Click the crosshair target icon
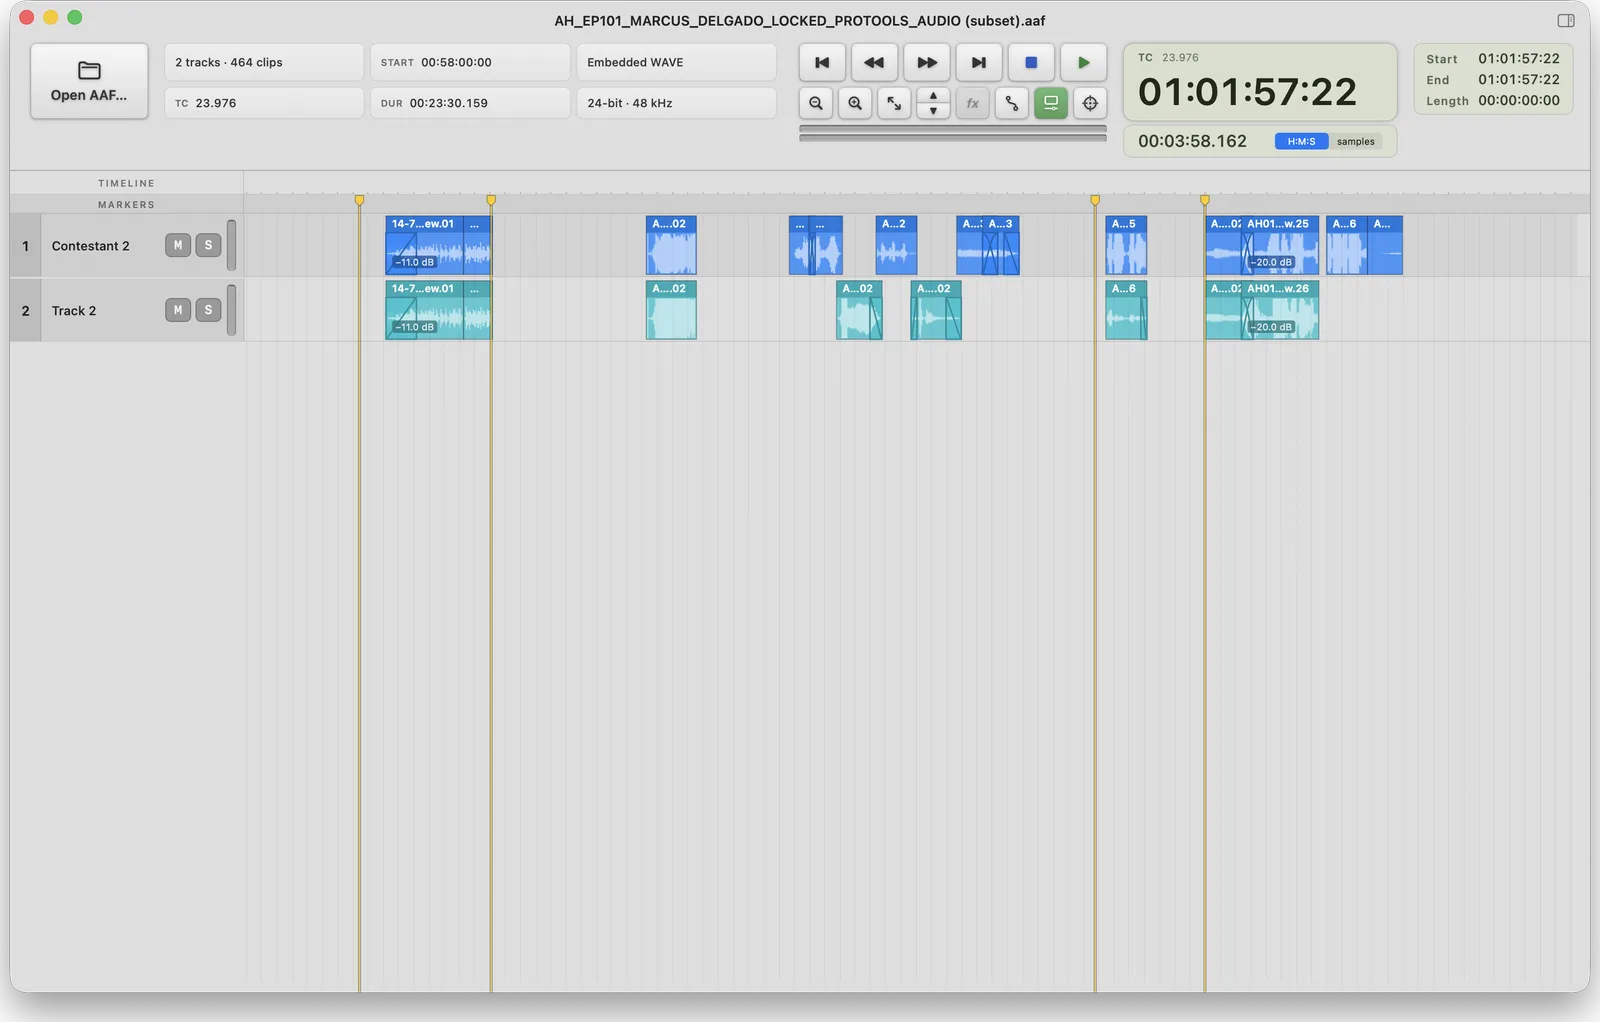The height and width of the screenshot is (1022, 1600). tap(1090, 103)
